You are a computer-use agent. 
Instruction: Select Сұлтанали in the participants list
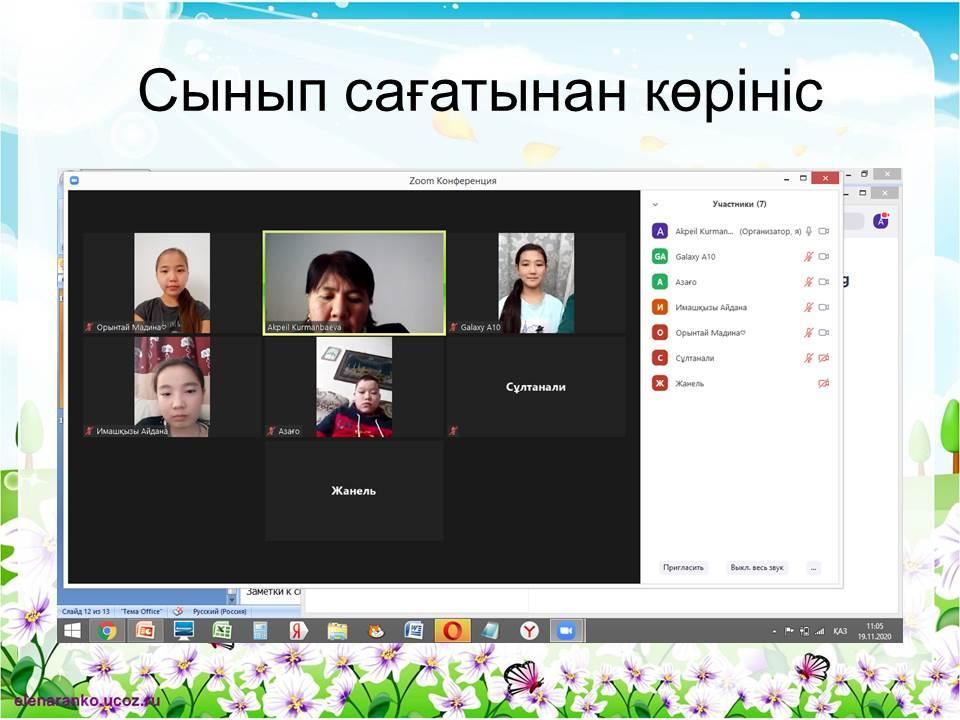click(695, 358)
